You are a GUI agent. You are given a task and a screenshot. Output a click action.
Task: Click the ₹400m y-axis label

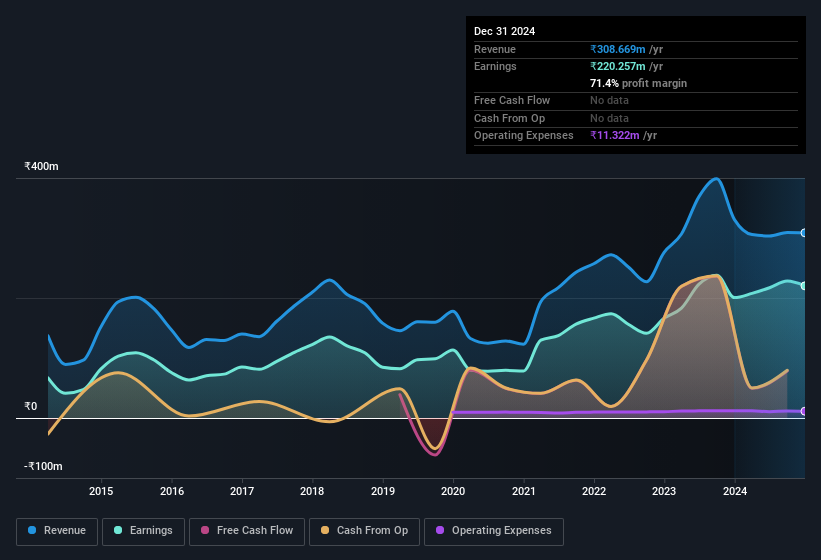click(x=41, y=166)
